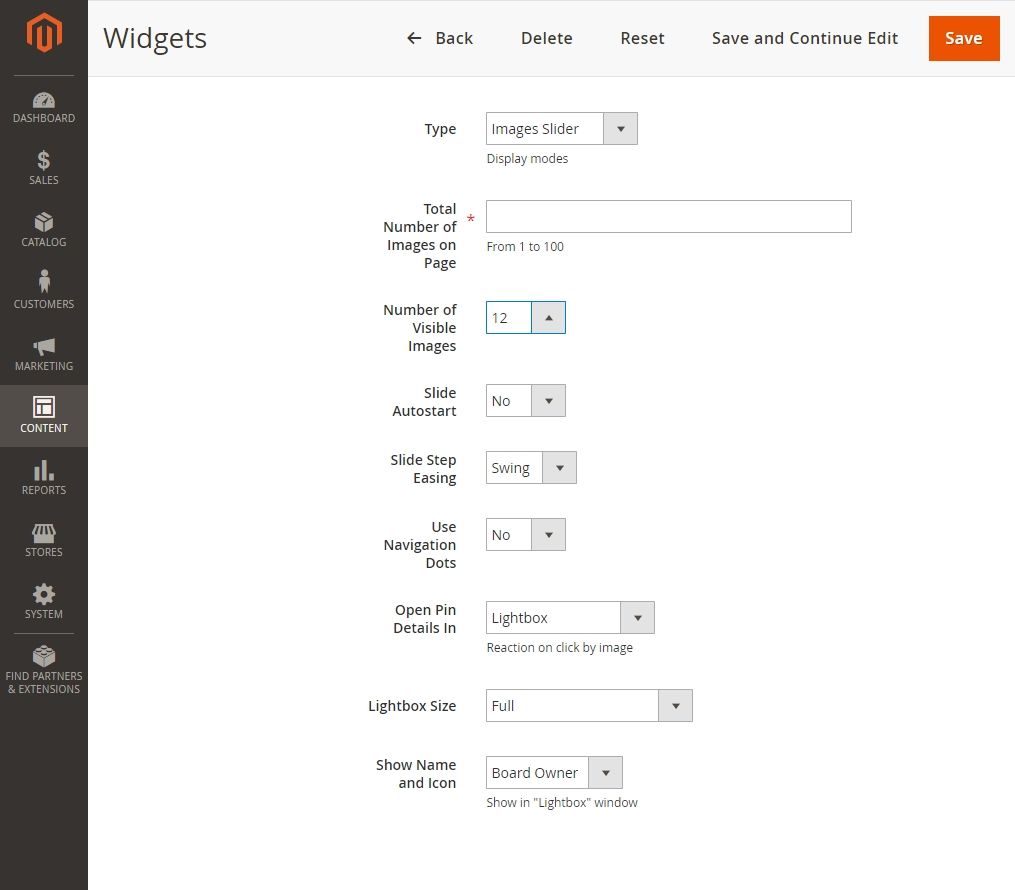The image size is (1015, 890).
Task: Open the Customers person icon
Action: (x=44, y=281)
